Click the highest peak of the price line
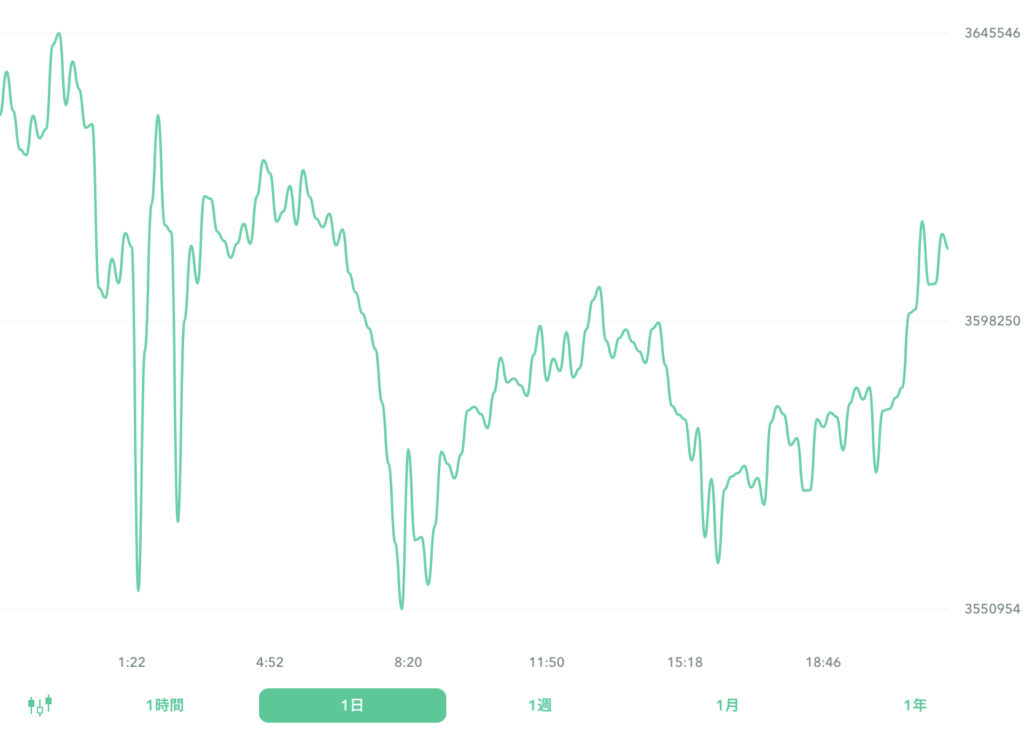 59,34
